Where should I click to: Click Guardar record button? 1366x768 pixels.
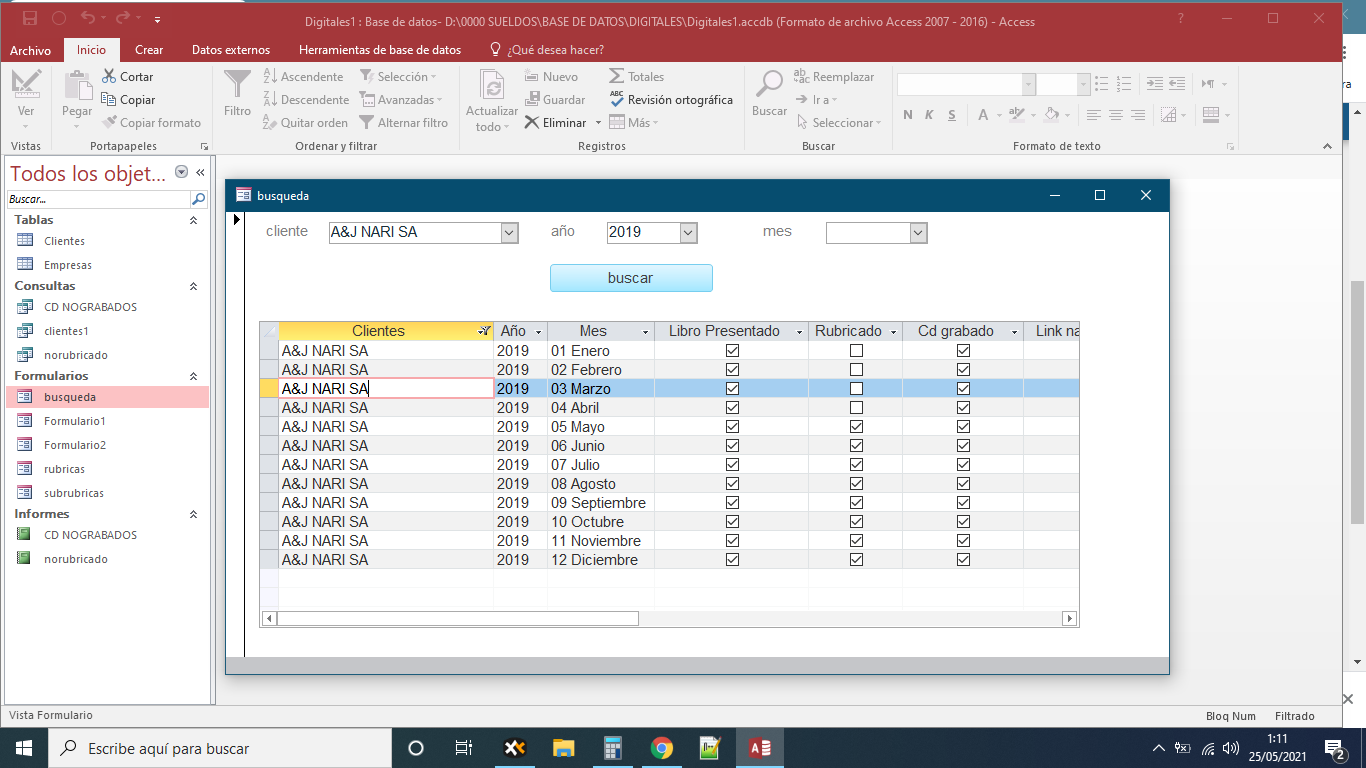click(555, 100)
